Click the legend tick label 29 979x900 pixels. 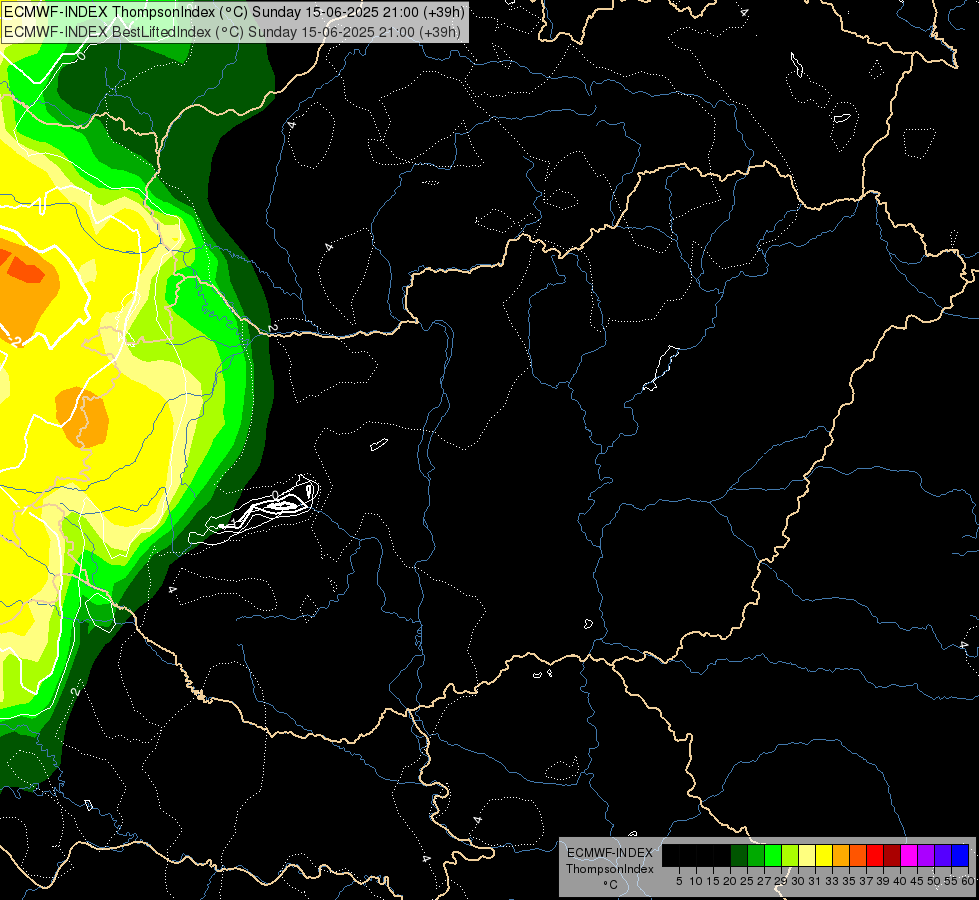point(780,881)
